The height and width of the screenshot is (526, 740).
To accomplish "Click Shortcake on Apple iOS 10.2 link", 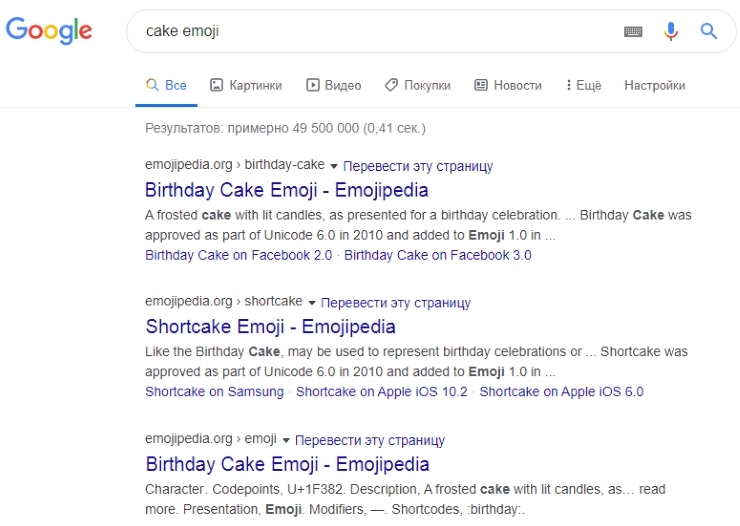I will (381, 392).
